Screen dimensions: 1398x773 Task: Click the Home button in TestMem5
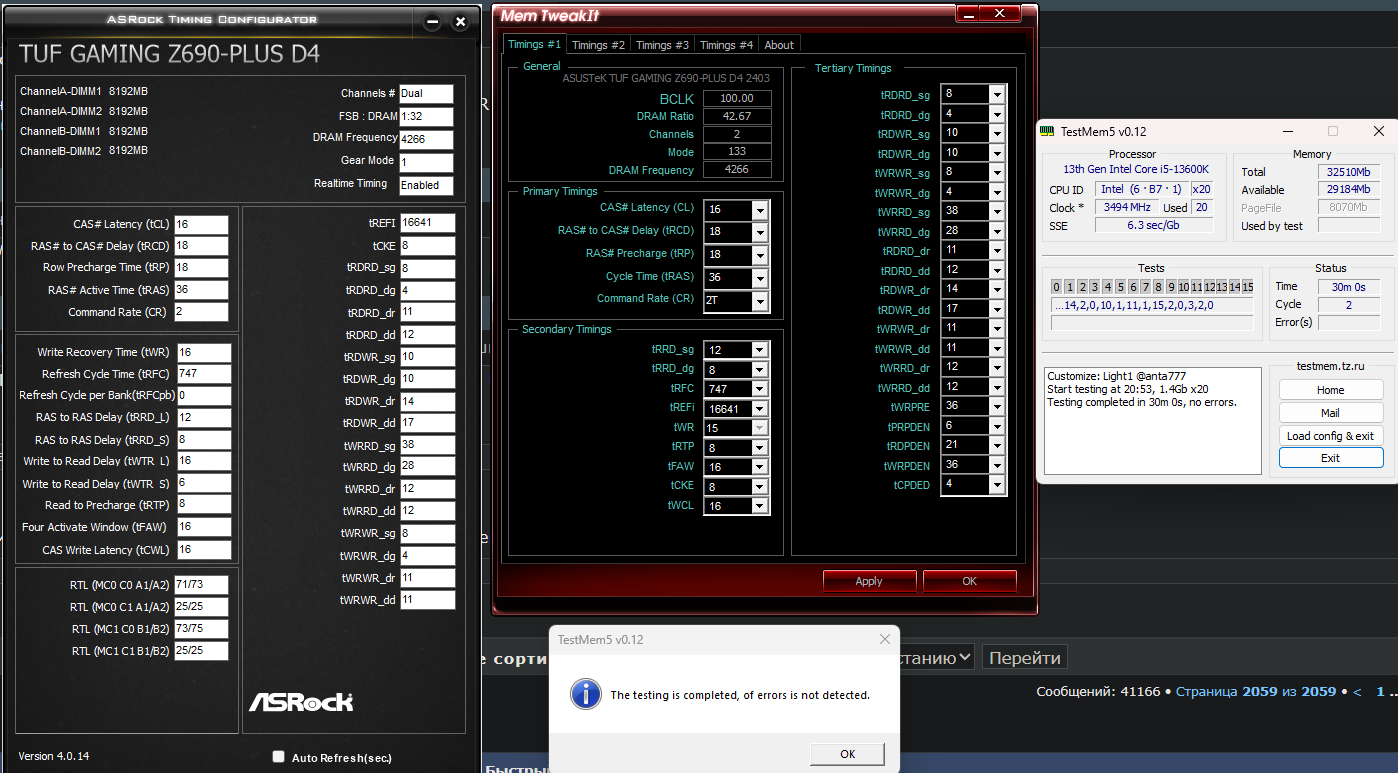click(x=1331, y=390)
